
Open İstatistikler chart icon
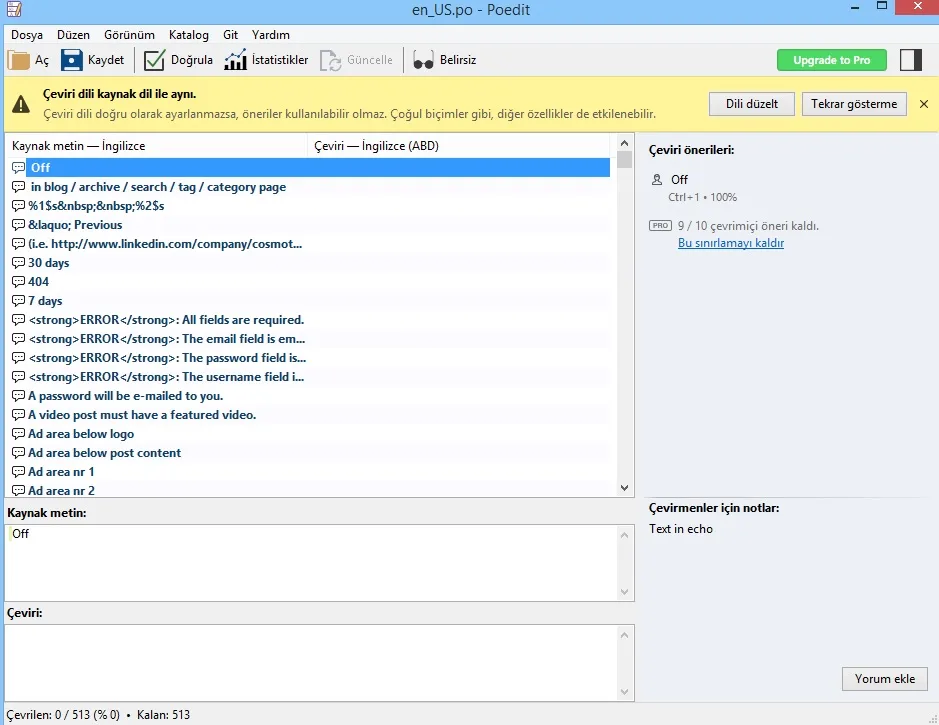point(235,60)
